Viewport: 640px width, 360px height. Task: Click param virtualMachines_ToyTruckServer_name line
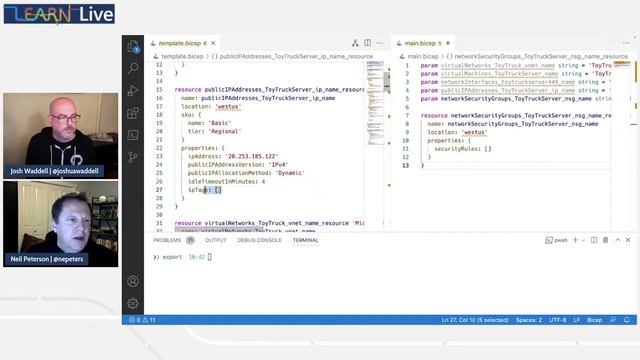516,74
